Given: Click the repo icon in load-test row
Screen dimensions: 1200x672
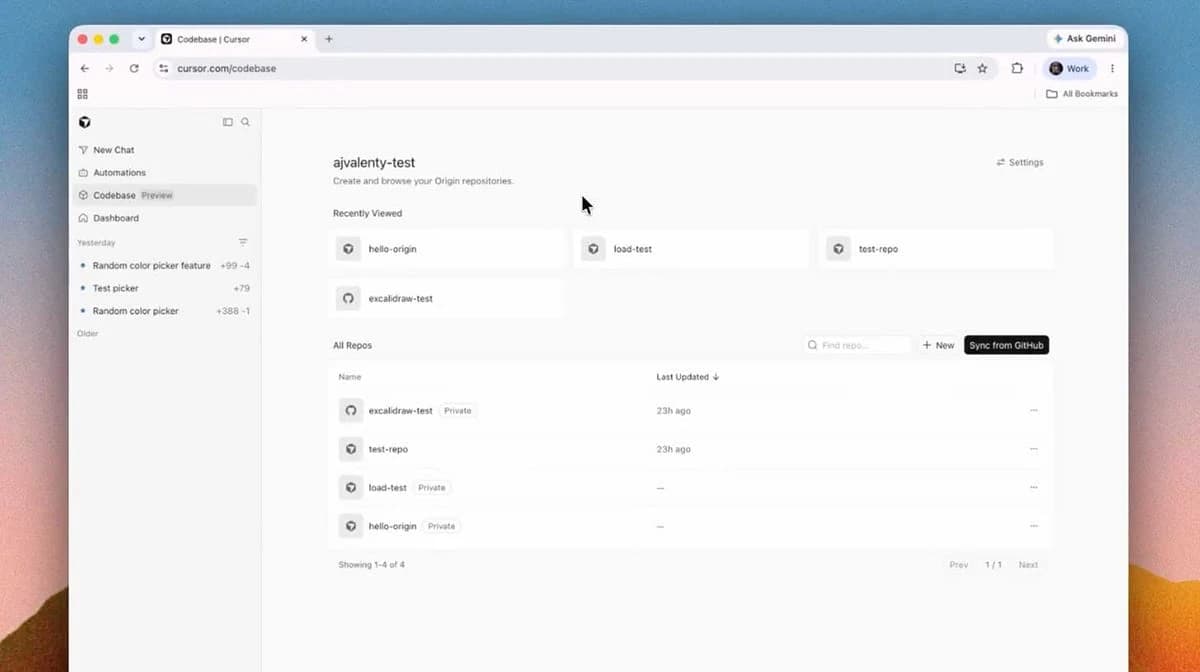Looking at the screenshot, I should tap(351, 488).
